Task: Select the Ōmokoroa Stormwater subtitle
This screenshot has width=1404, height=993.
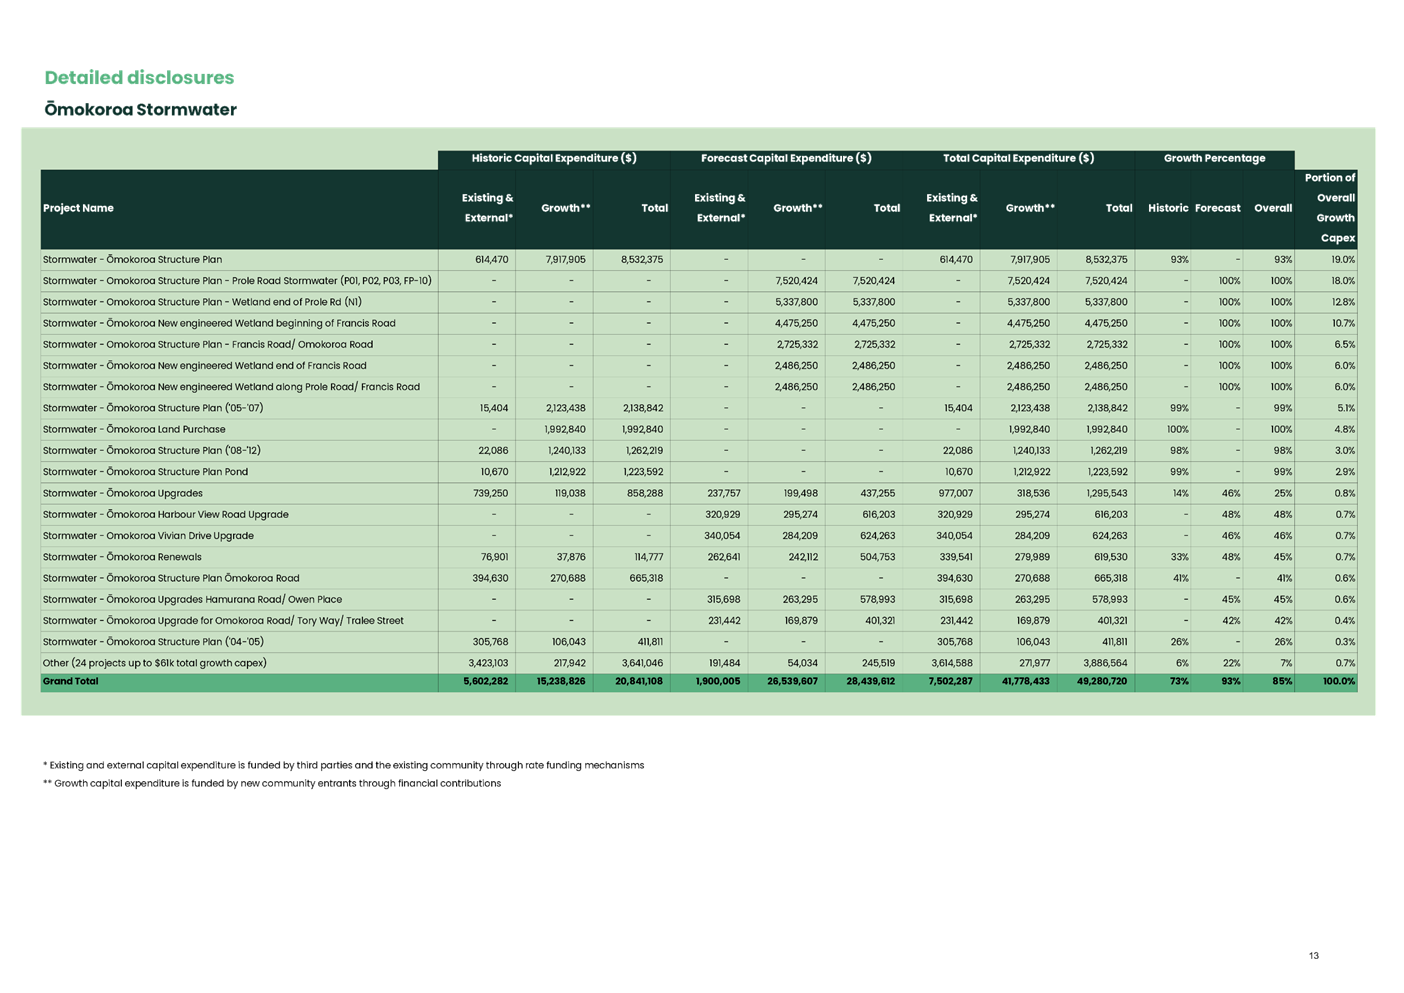Action: coord(140,110)
